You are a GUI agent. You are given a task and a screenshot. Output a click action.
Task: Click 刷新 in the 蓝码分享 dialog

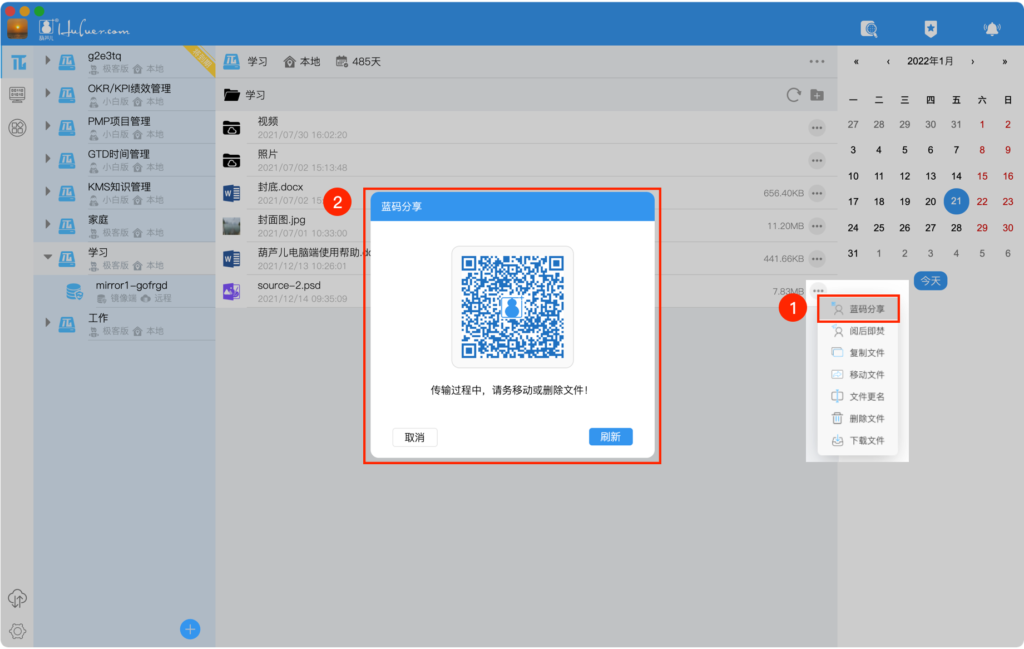611,437
